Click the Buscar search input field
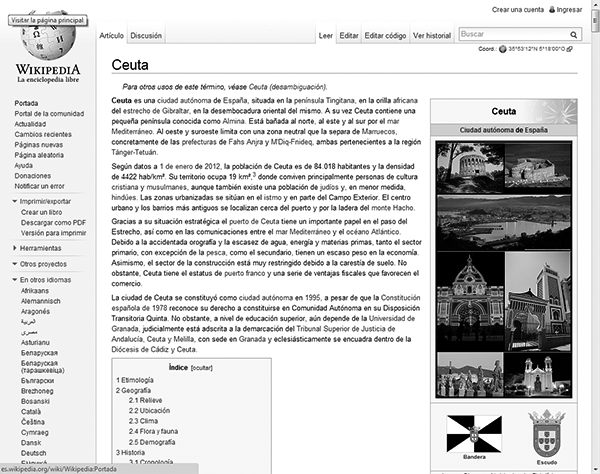 pos(507,34)
